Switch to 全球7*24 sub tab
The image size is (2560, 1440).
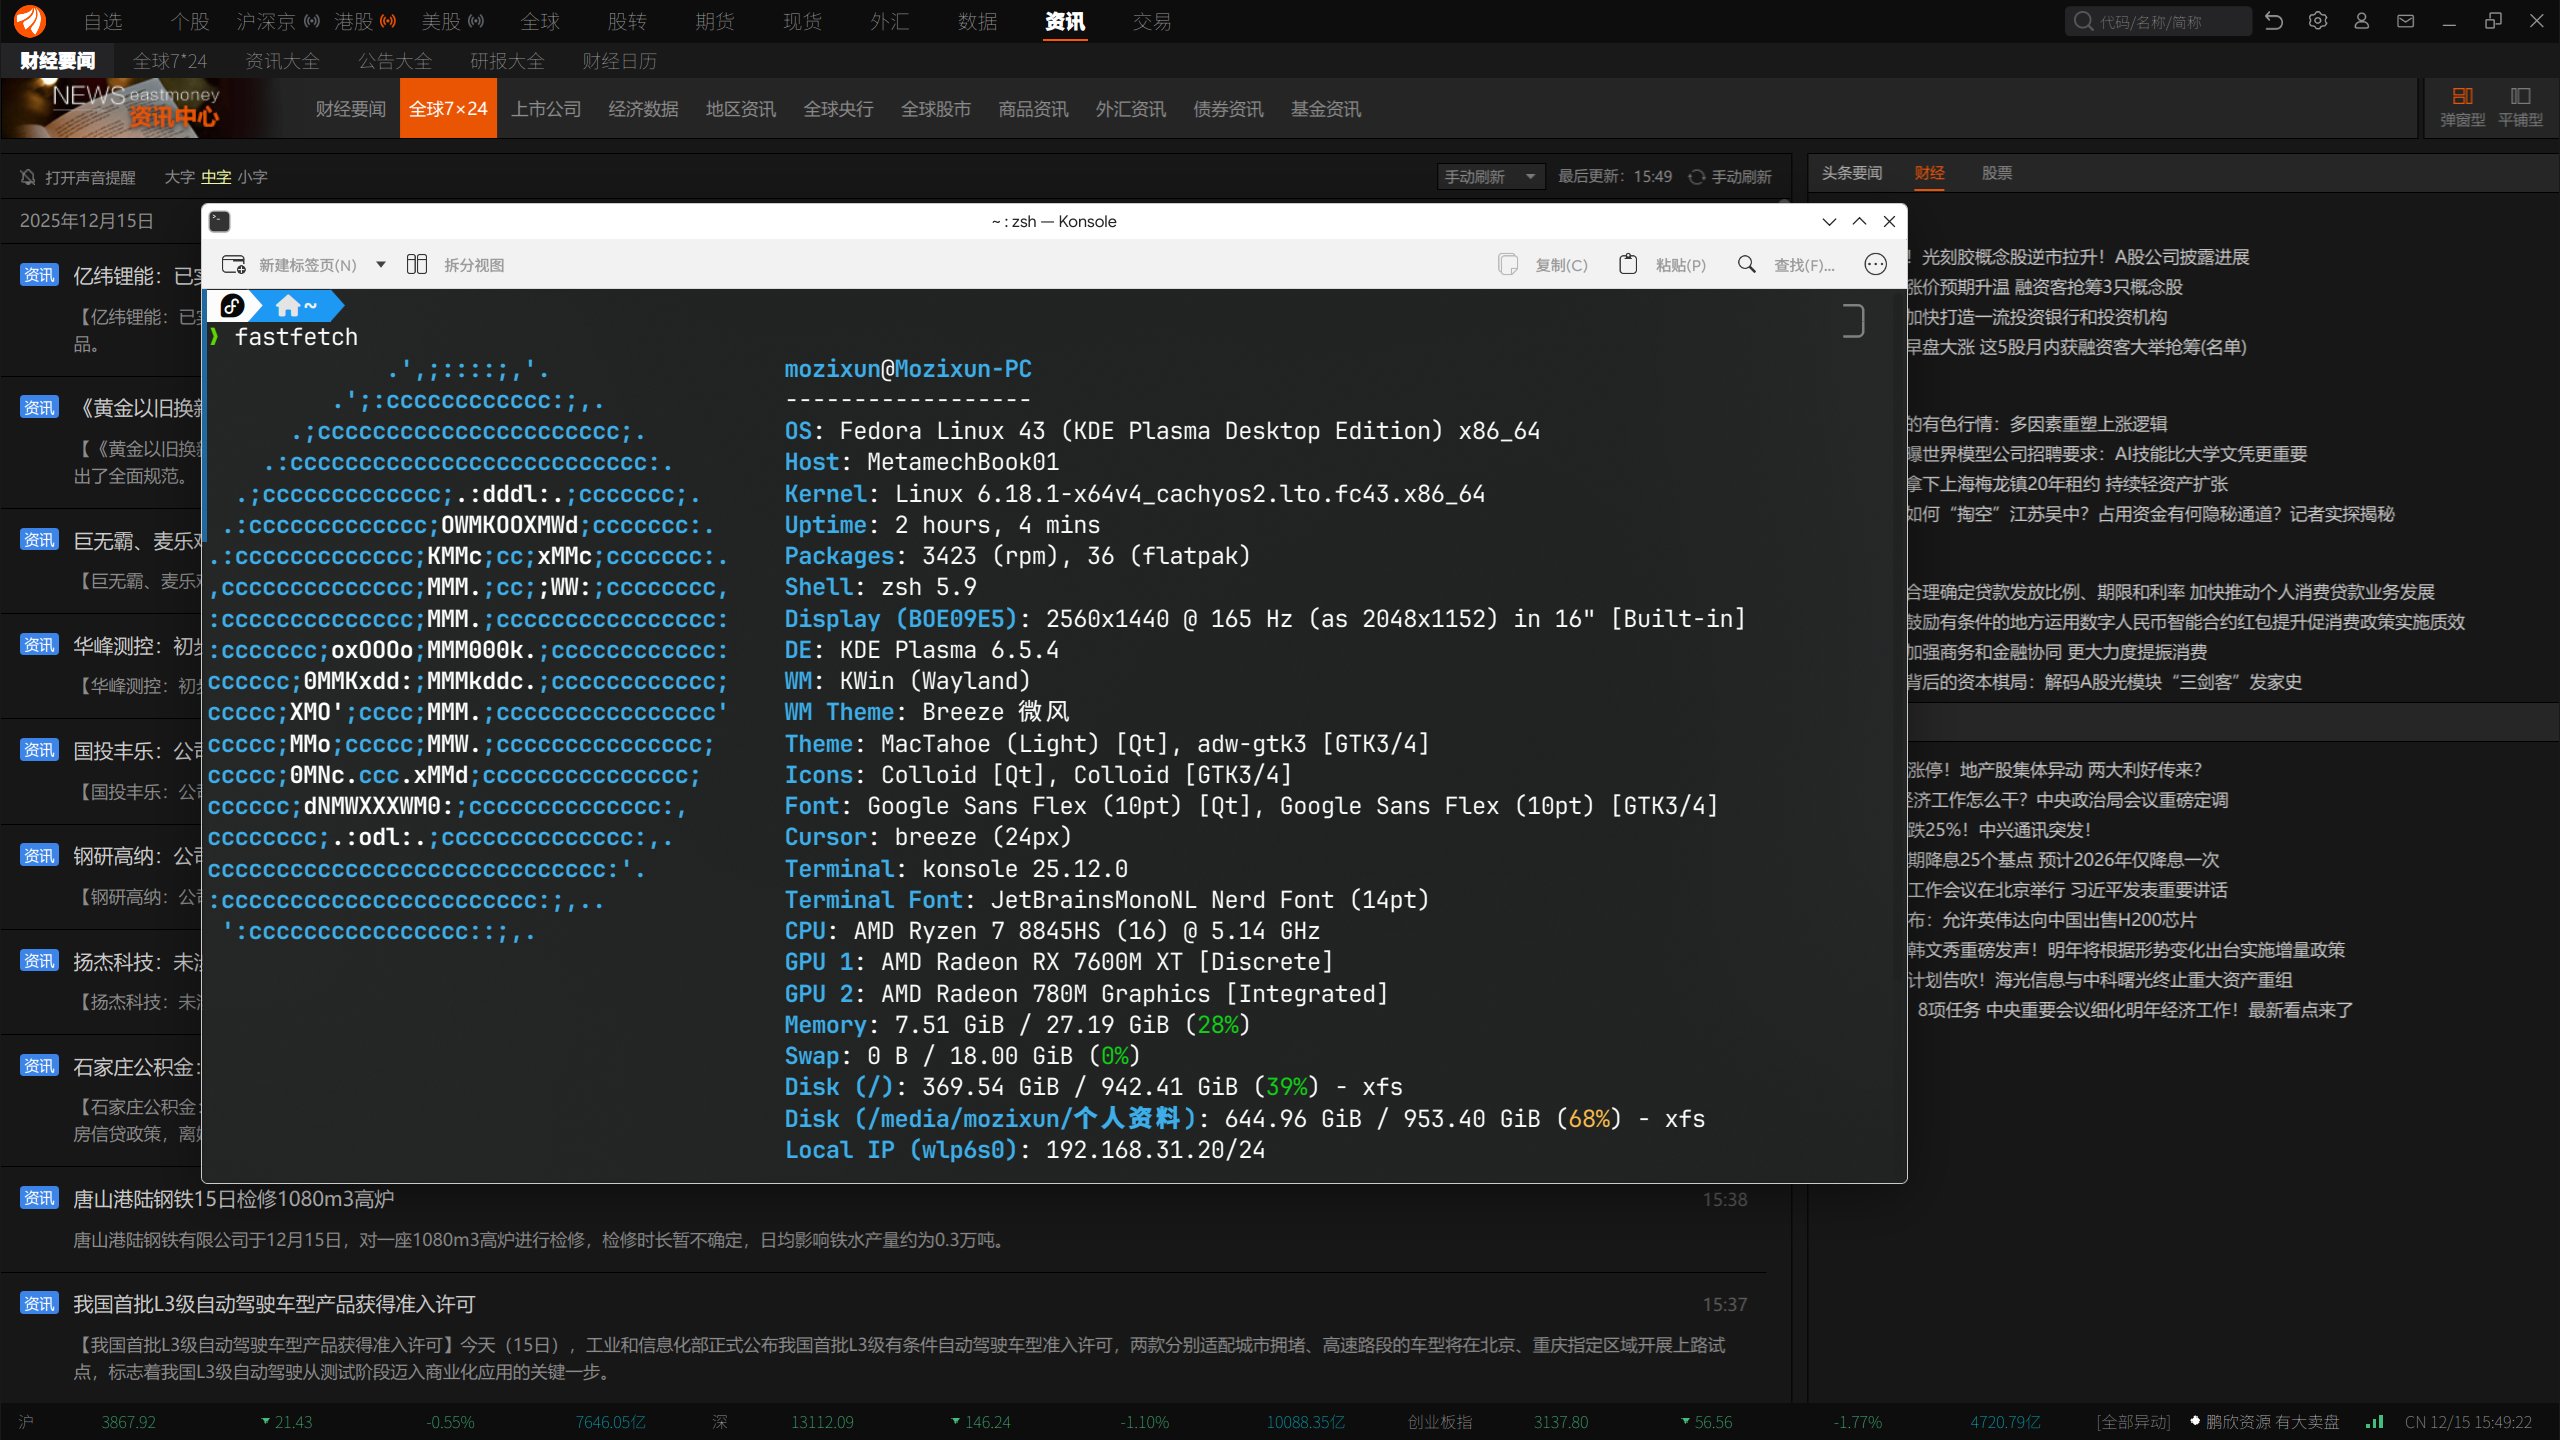click(x=170, y=61)
